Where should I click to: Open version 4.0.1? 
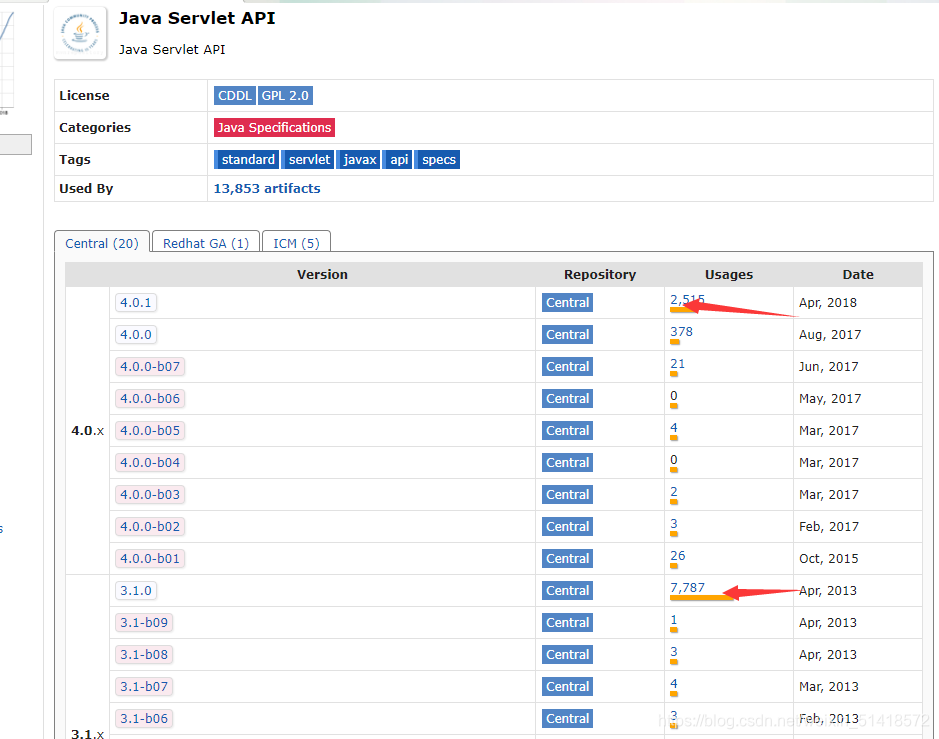pyautogui.click(x=136, y=303)
